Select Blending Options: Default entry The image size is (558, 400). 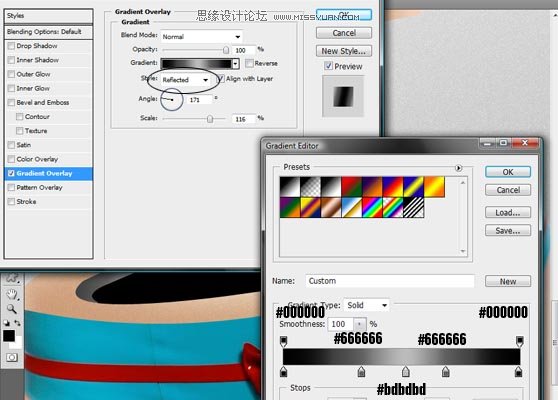pos(48,32)
